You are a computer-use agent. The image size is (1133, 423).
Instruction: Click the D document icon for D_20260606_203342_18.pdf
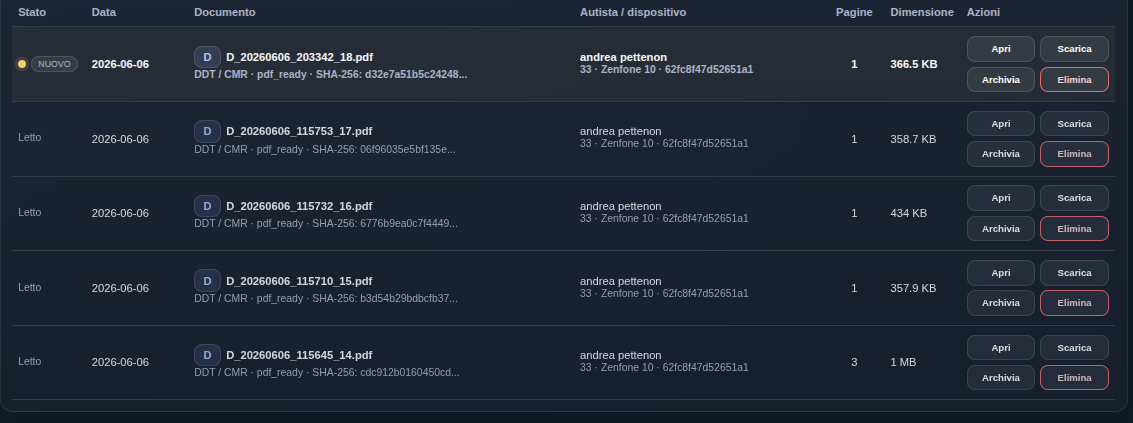tap(207, 57)
